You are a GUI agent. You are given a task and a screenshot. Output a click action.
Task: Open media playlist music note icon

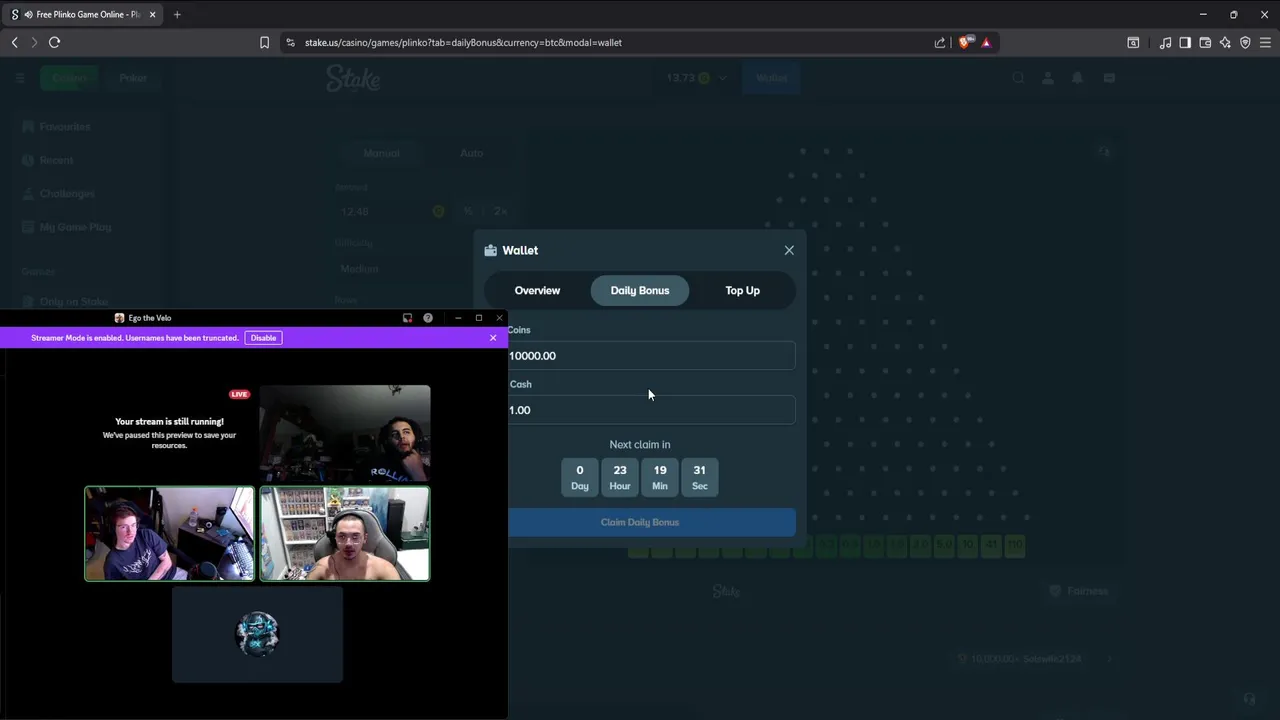(x=1165, y=42)
